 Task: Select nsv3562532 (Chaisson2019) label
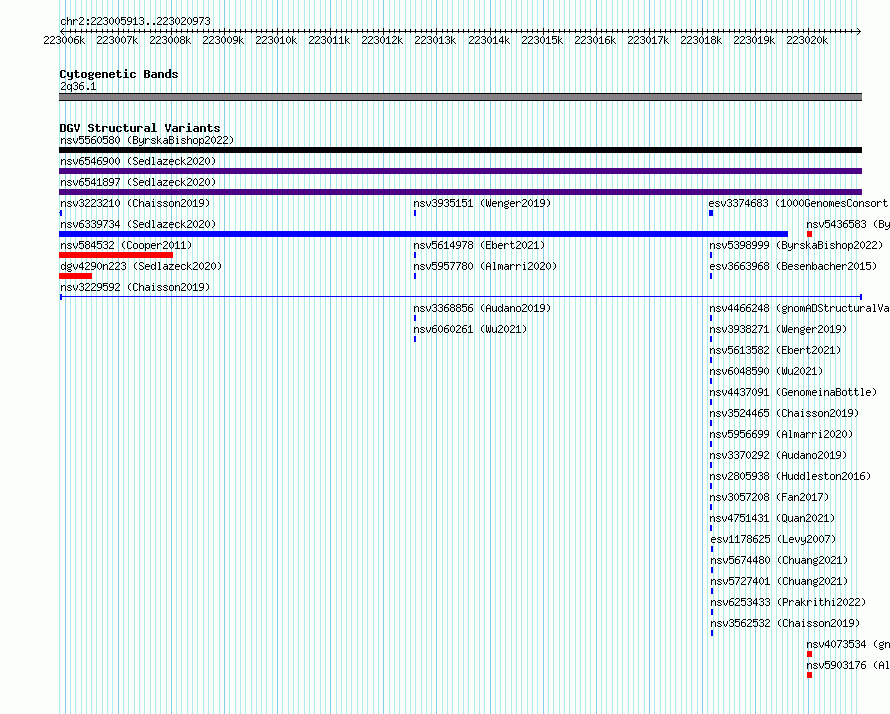pos(786,623)
